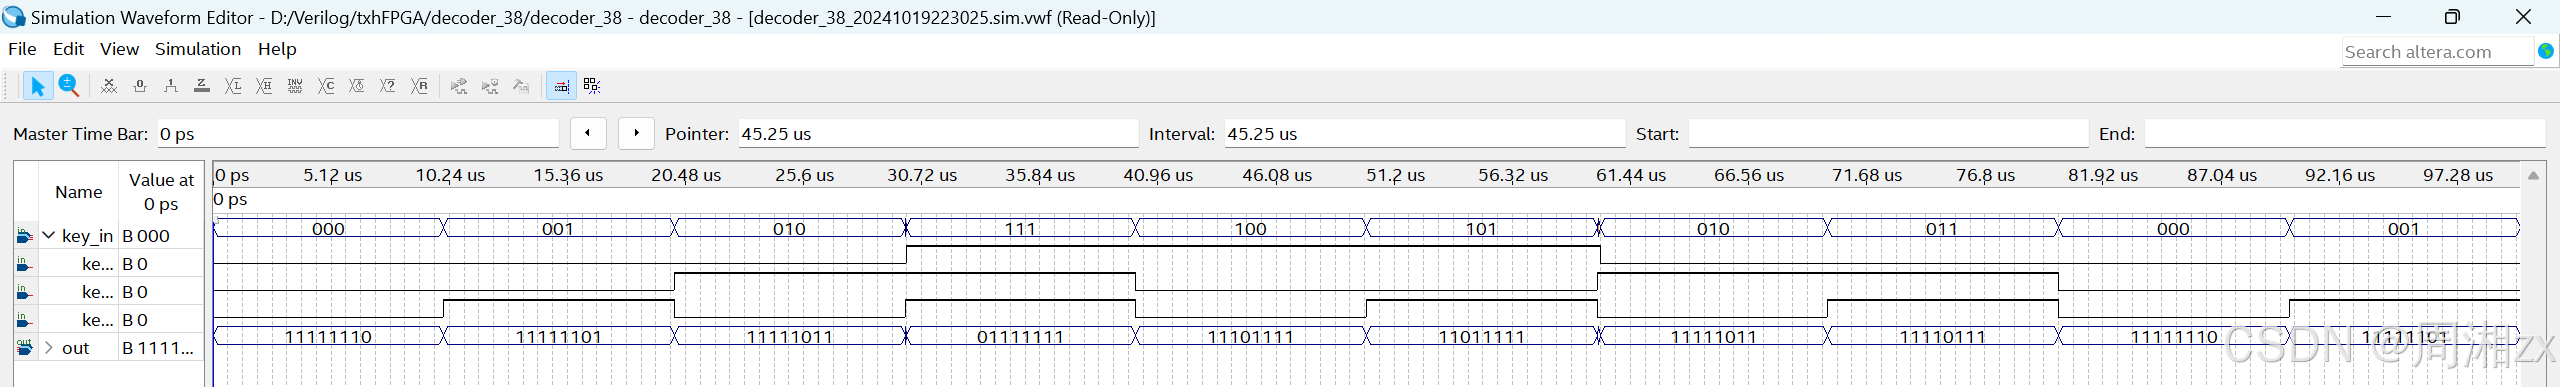Apply High Impedance (Z) tool
The image size is (2560, 387).
pyautogui.click(x=202, y=86)
